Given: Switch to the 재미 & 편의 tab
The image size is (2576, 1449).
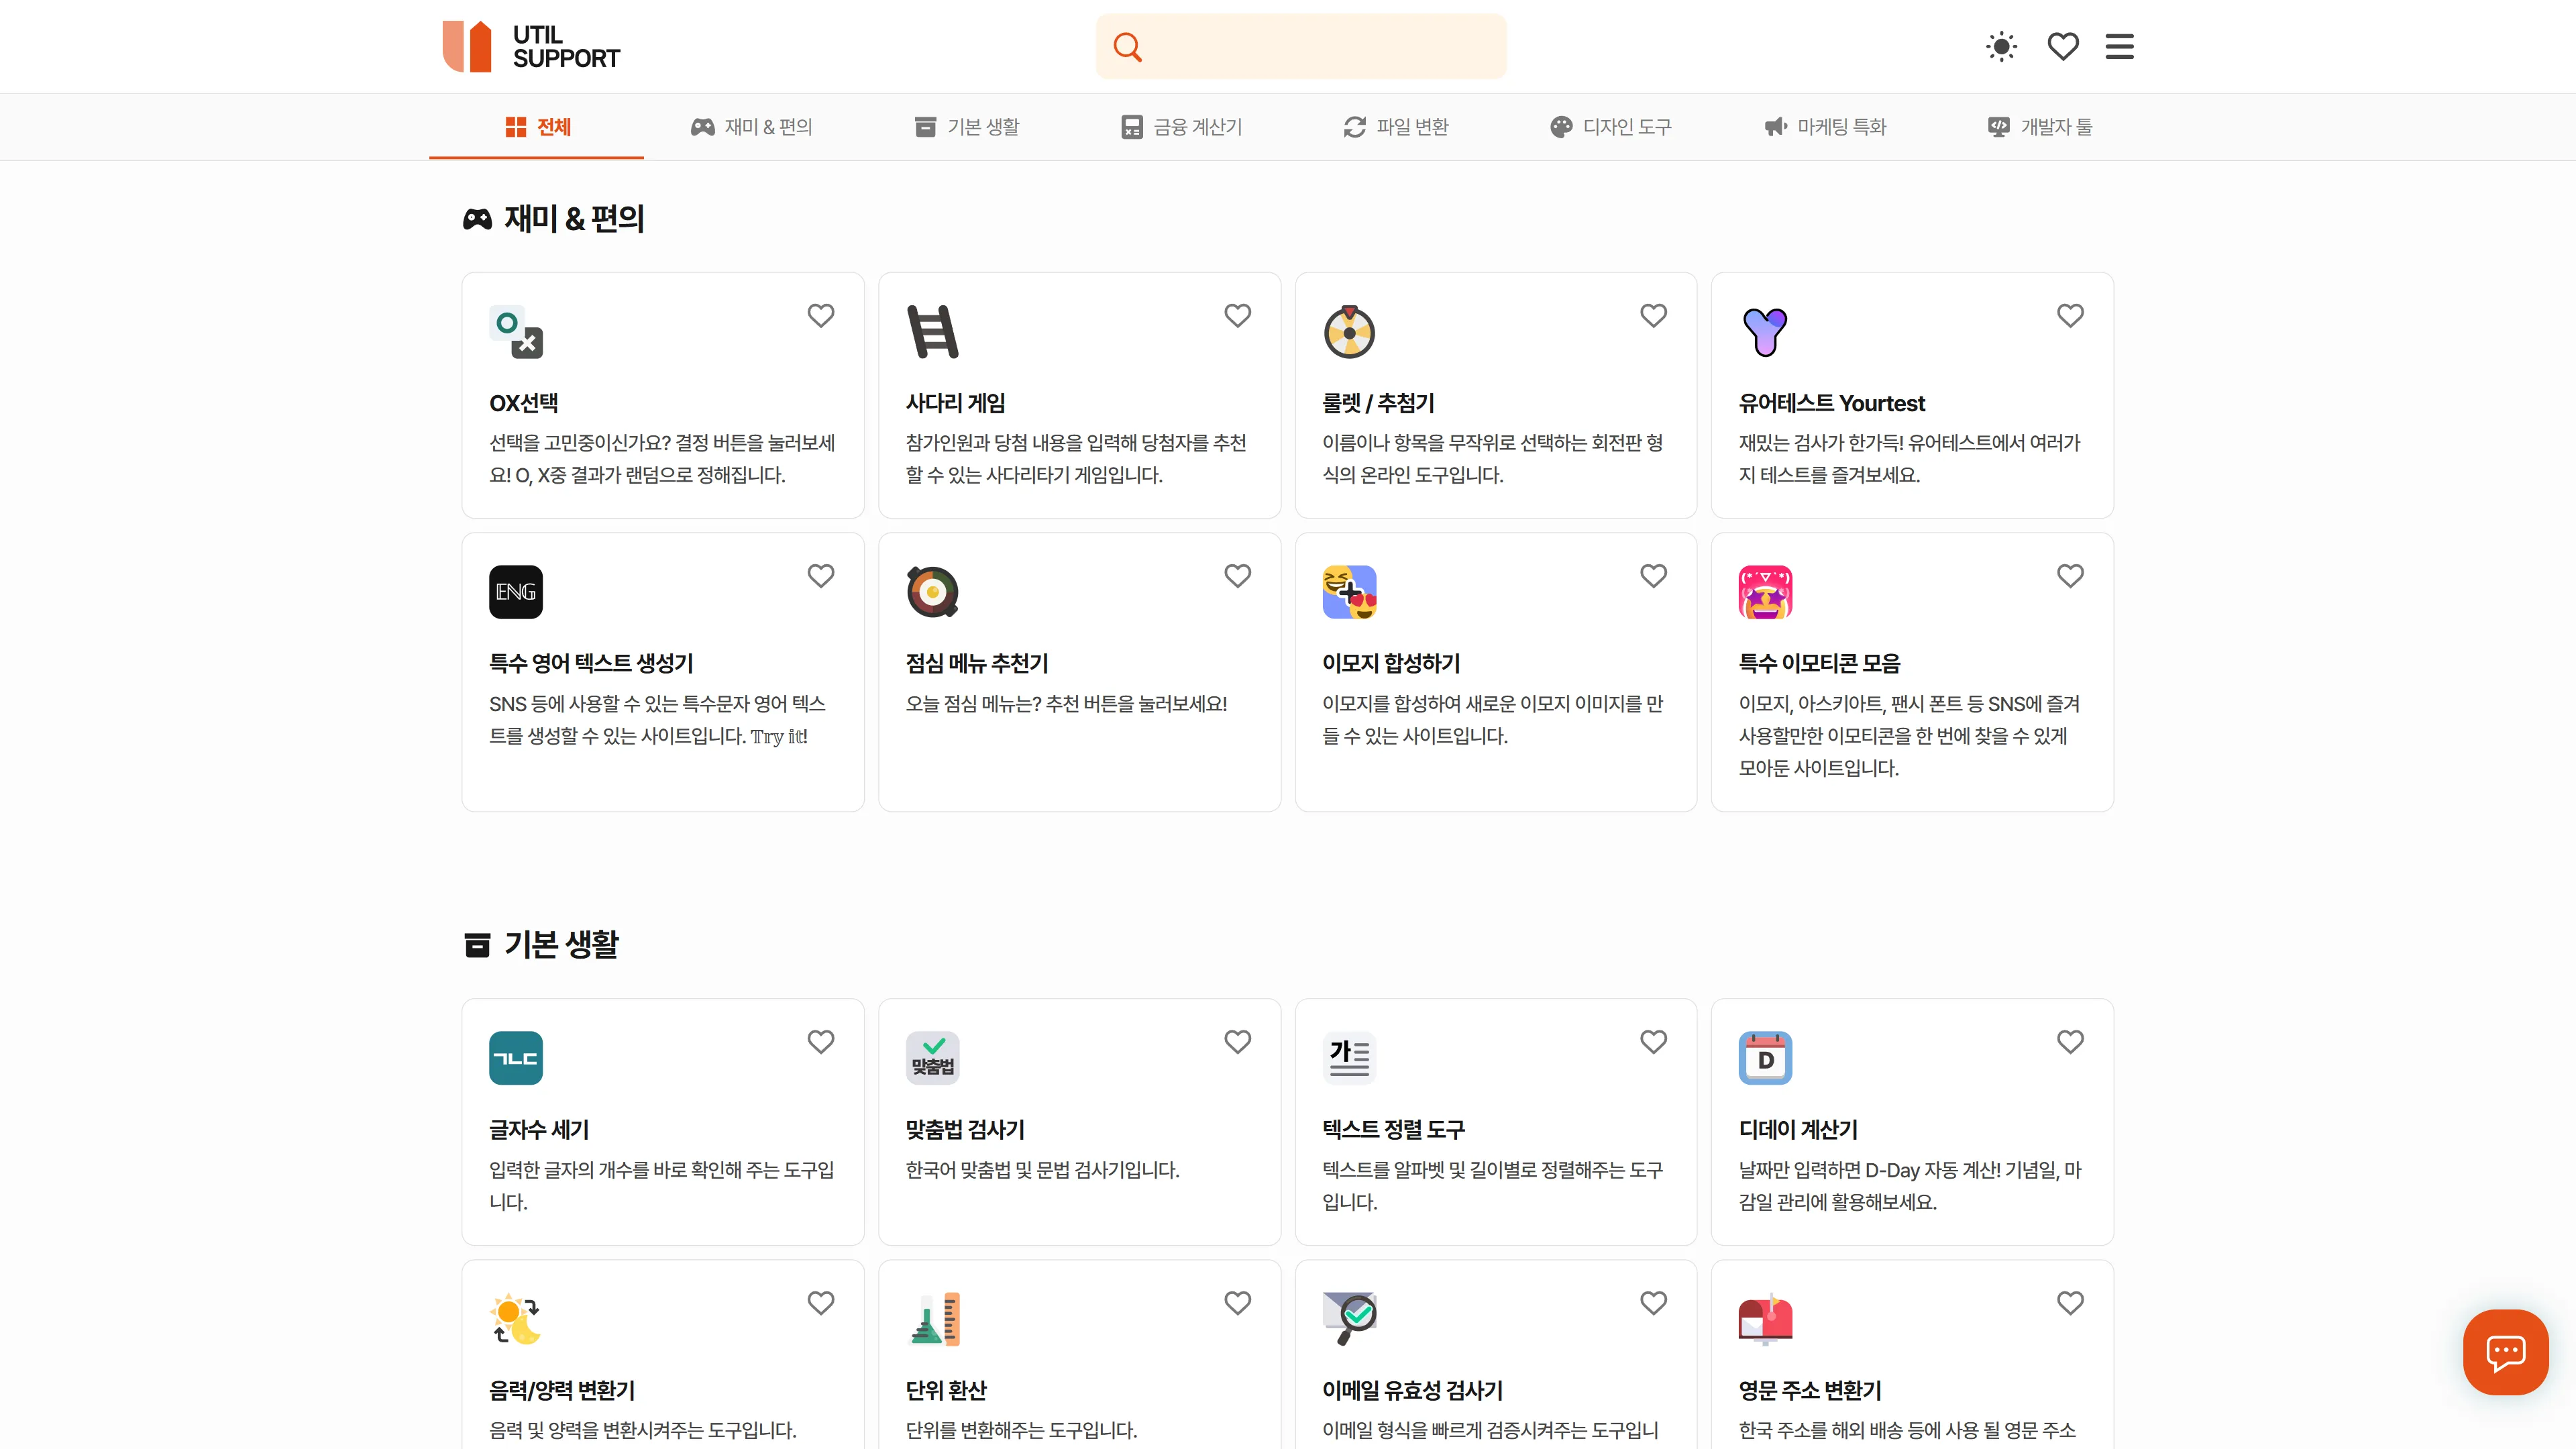Looking at the screenshot, I should click(751, 127).
